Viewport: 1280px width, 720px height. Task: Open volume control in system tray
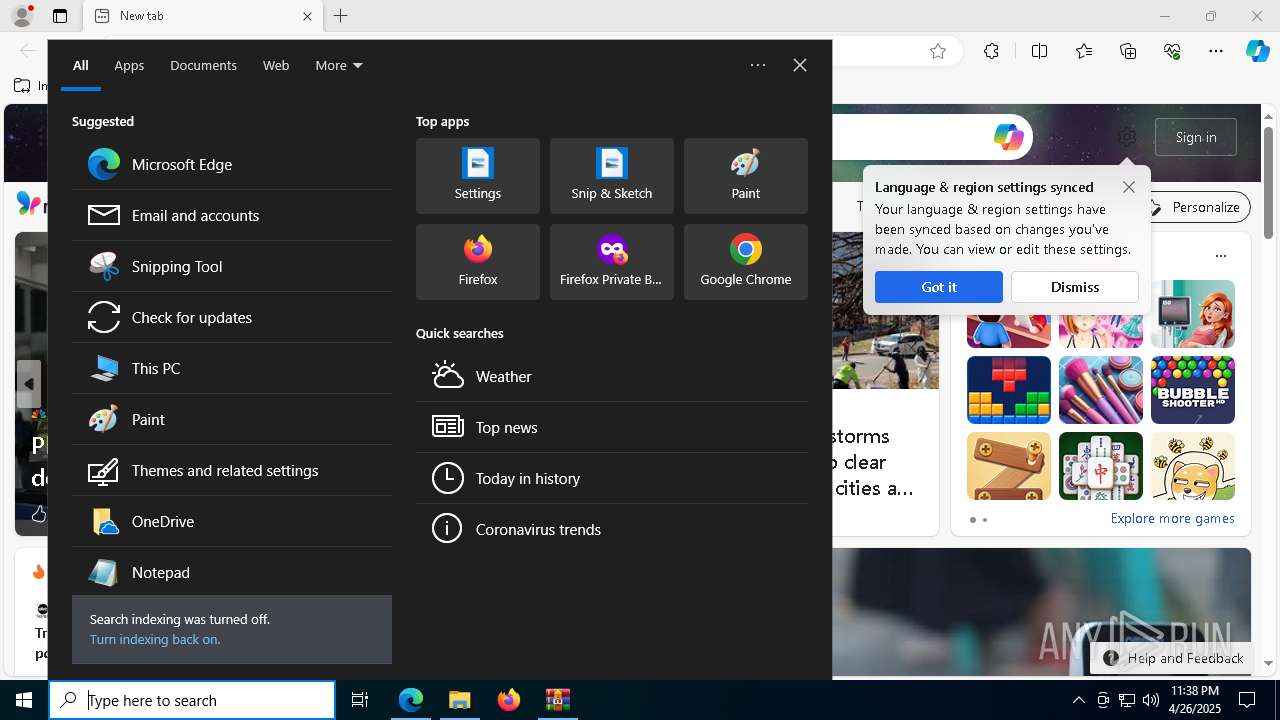click(1150, 700)
